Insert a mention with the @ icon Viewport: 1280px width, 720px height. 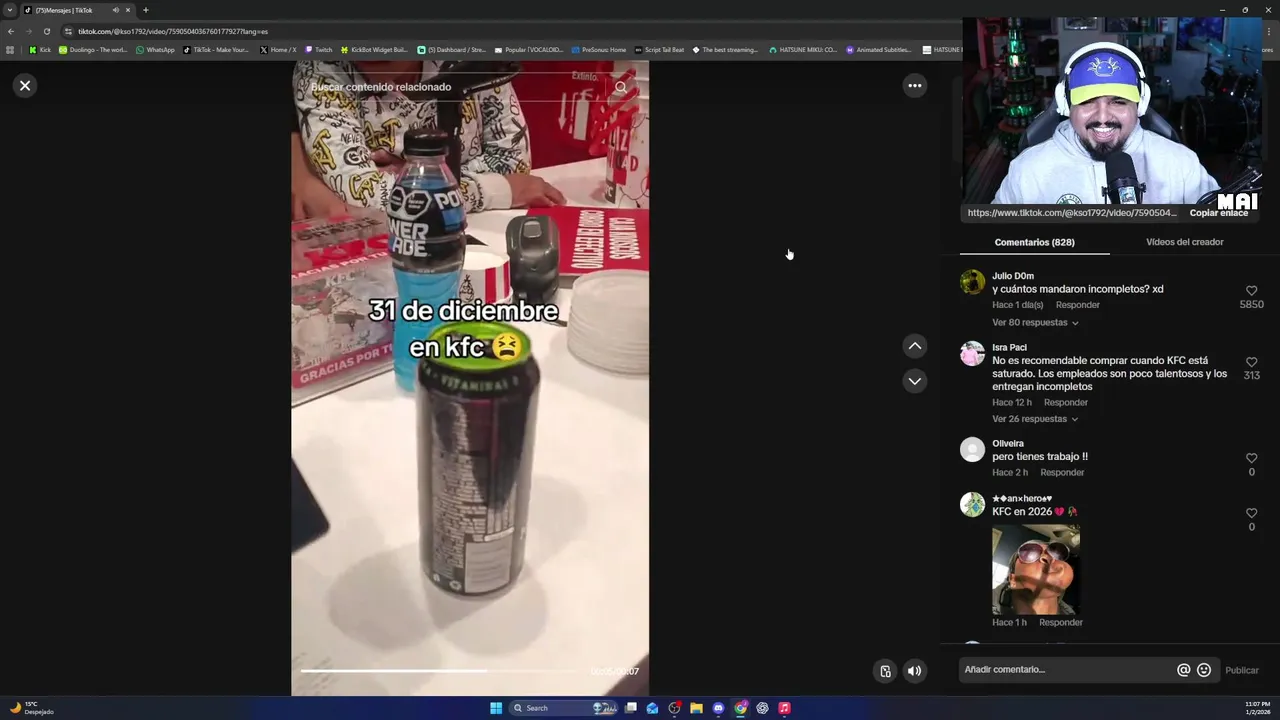[x=1183, y=670]
